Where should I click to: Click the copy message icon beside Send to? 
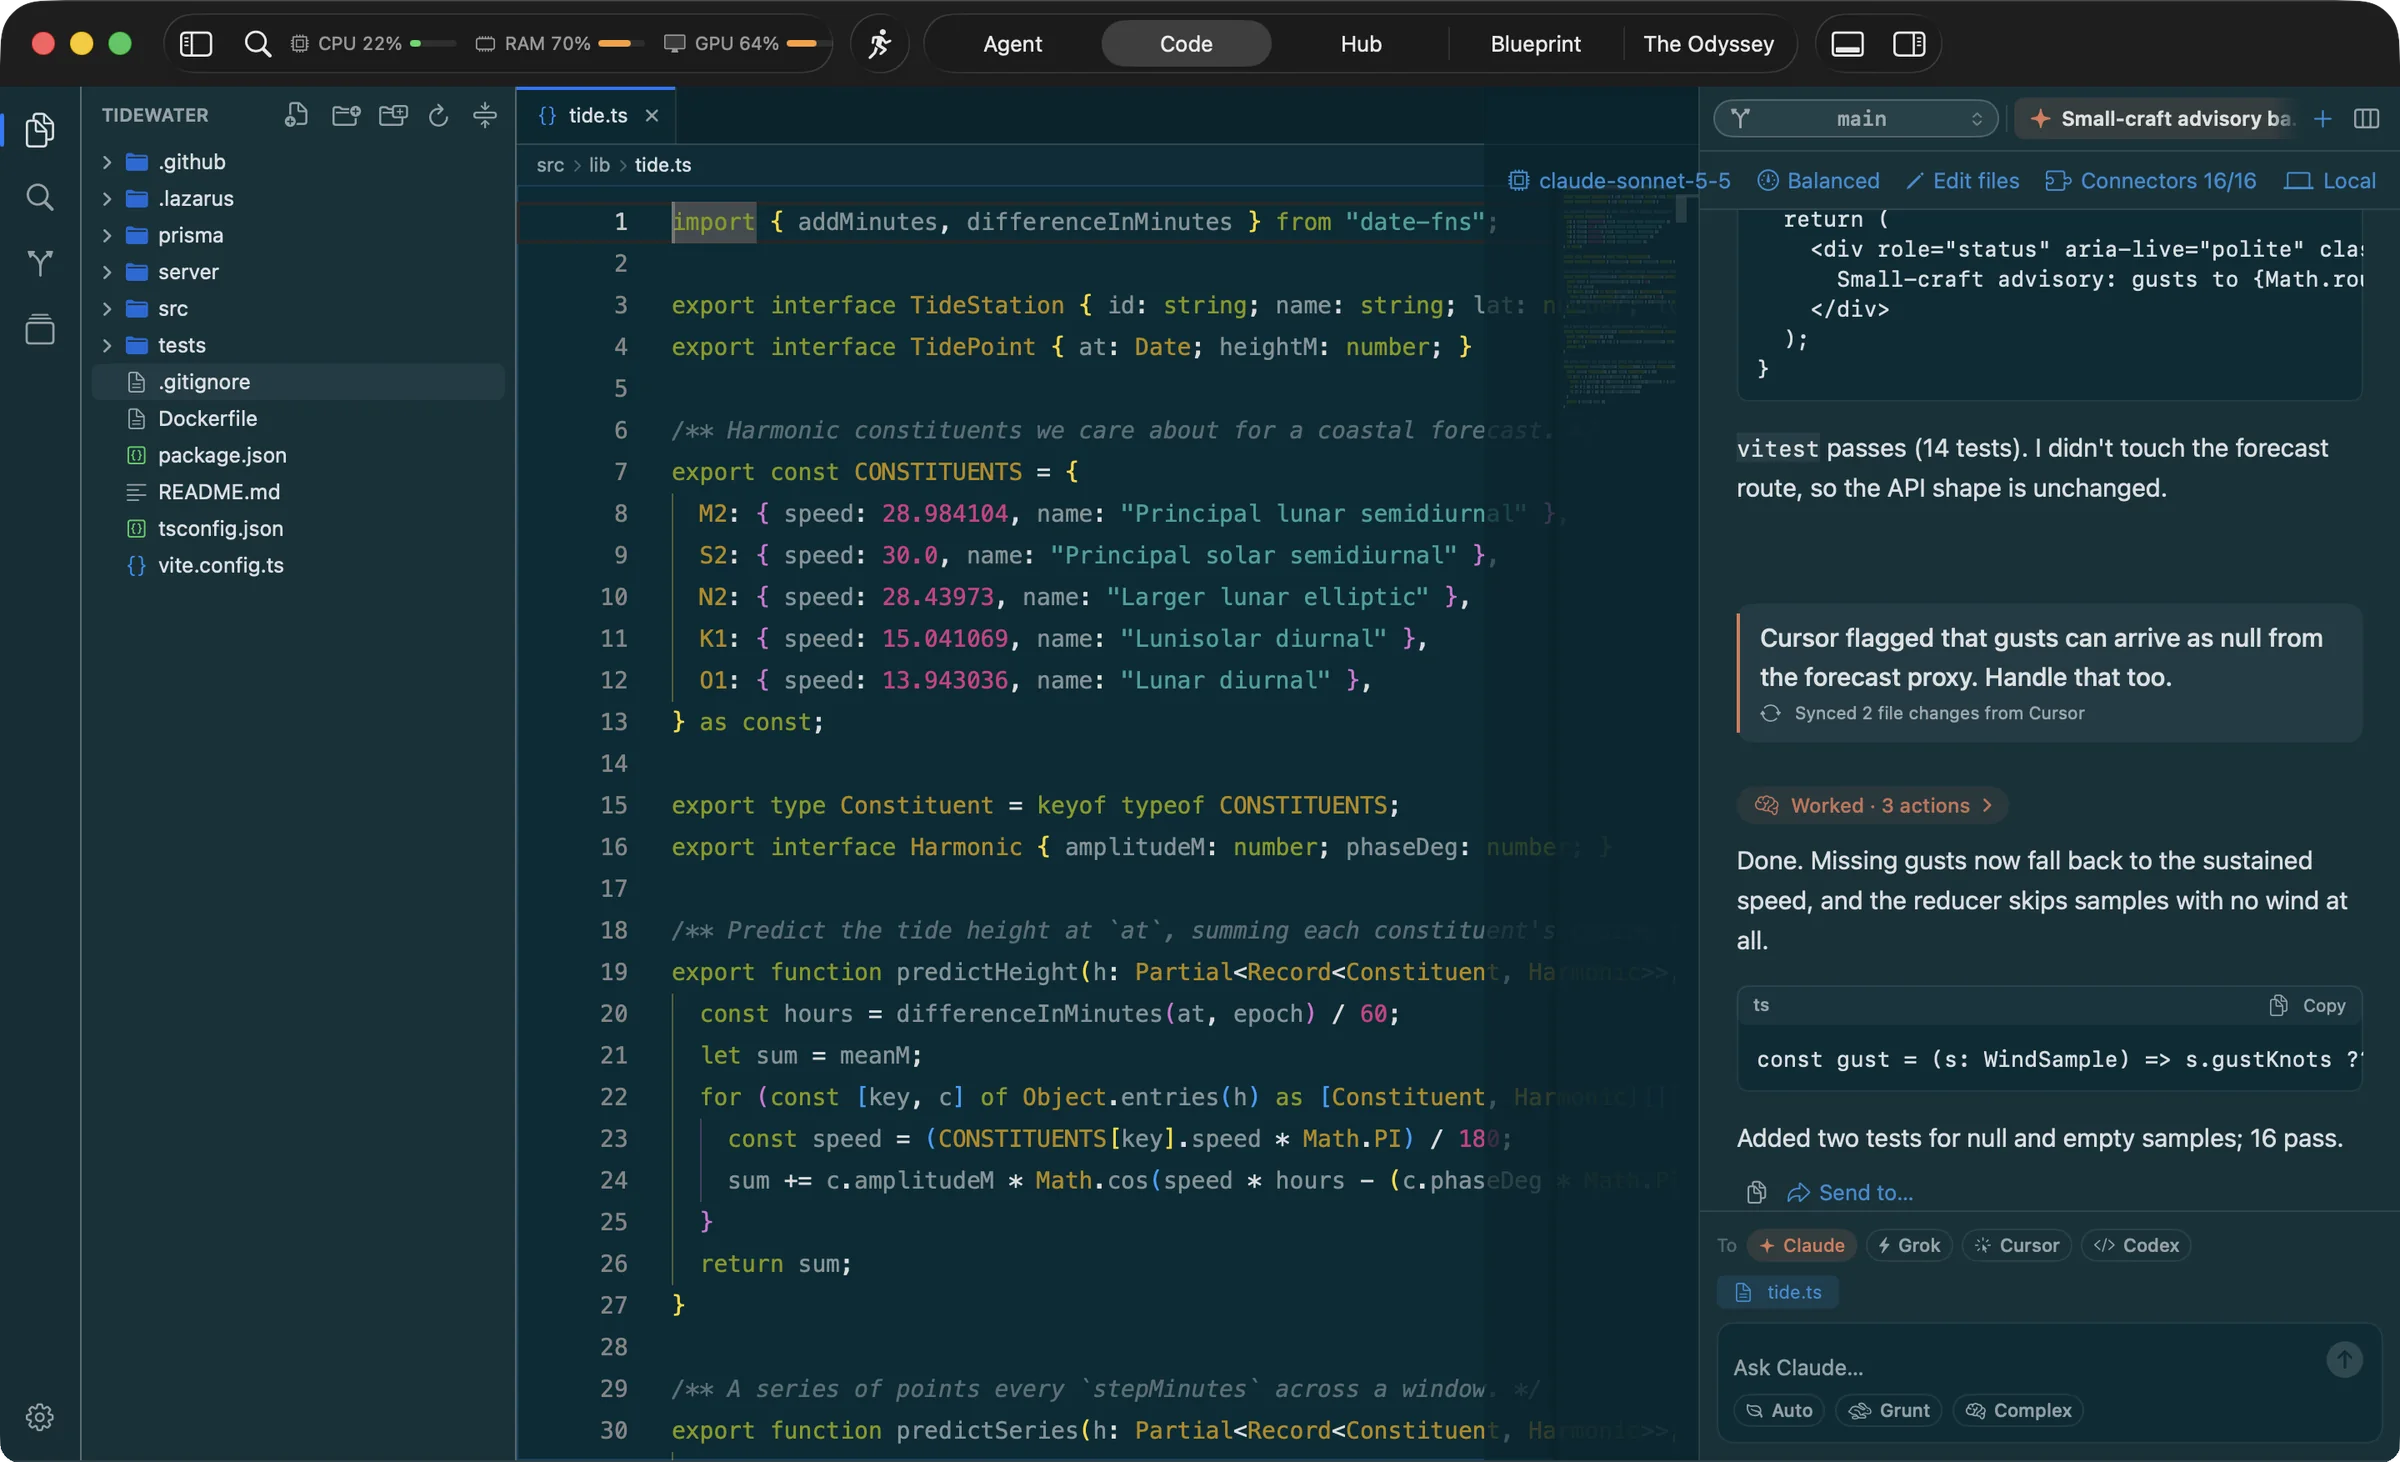tap(1756, 1192)
